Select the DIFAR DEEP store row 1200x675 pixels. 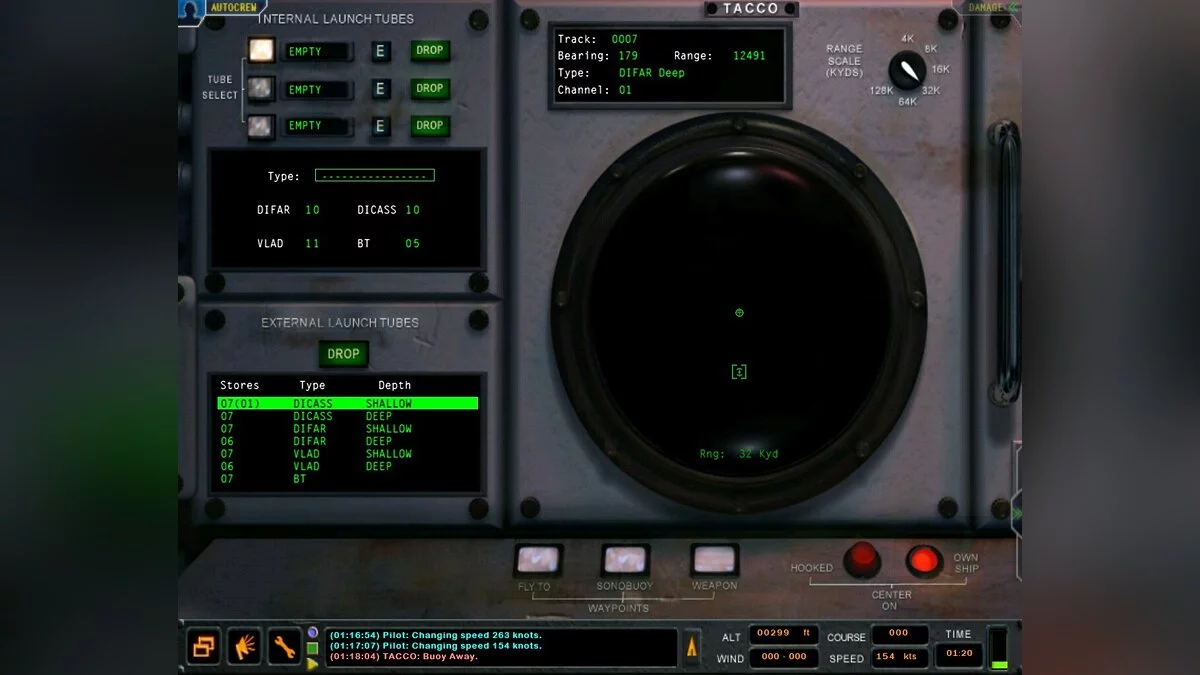pyautogui.click(x=347, y=441)
